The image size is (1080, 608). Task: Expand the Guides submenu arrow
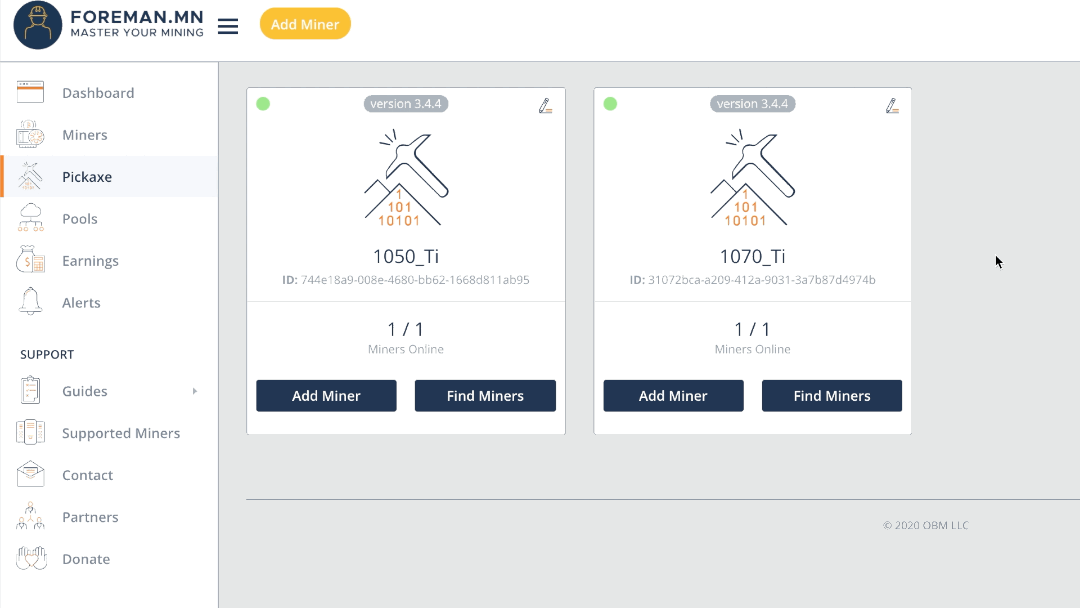pos(195,391)
